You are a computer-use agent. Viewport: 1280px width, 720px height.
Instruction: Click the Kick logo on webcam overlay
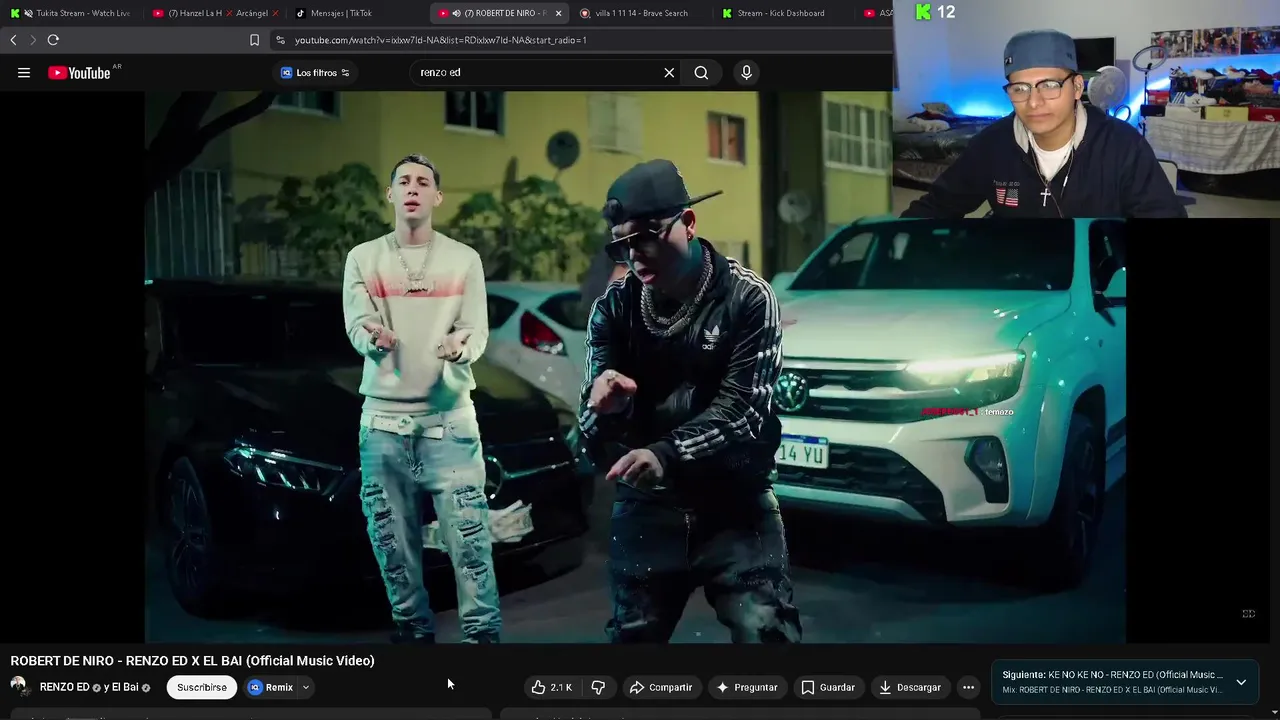click(923, 12)
